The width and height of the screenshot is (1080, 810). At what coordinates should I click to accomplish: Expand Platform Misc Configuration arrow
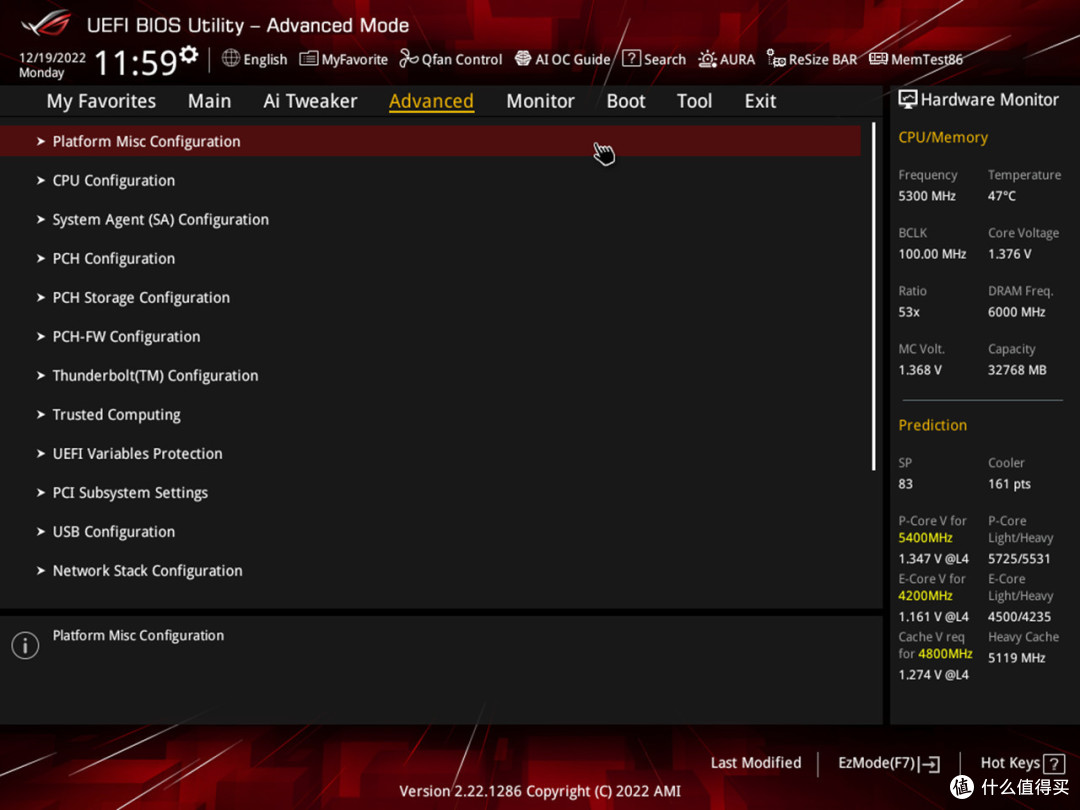[x=41, y=141]
